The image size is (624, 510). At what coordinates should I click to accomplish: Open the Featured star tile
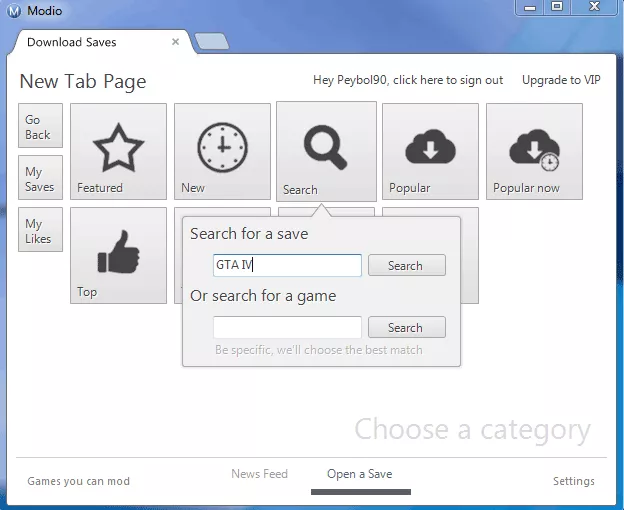point(118,151)
